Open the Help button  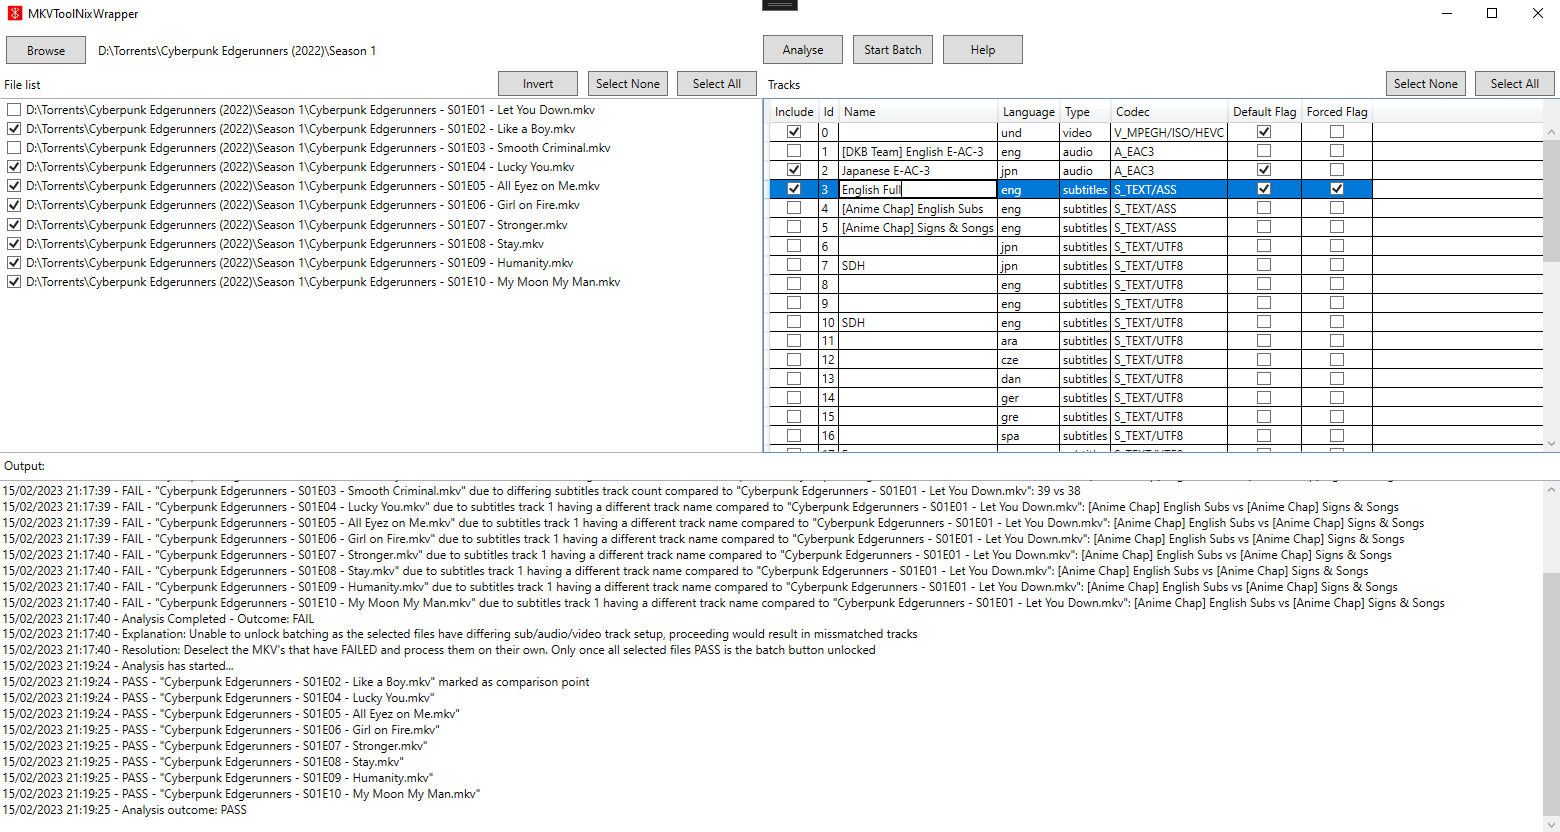(983, 50)
